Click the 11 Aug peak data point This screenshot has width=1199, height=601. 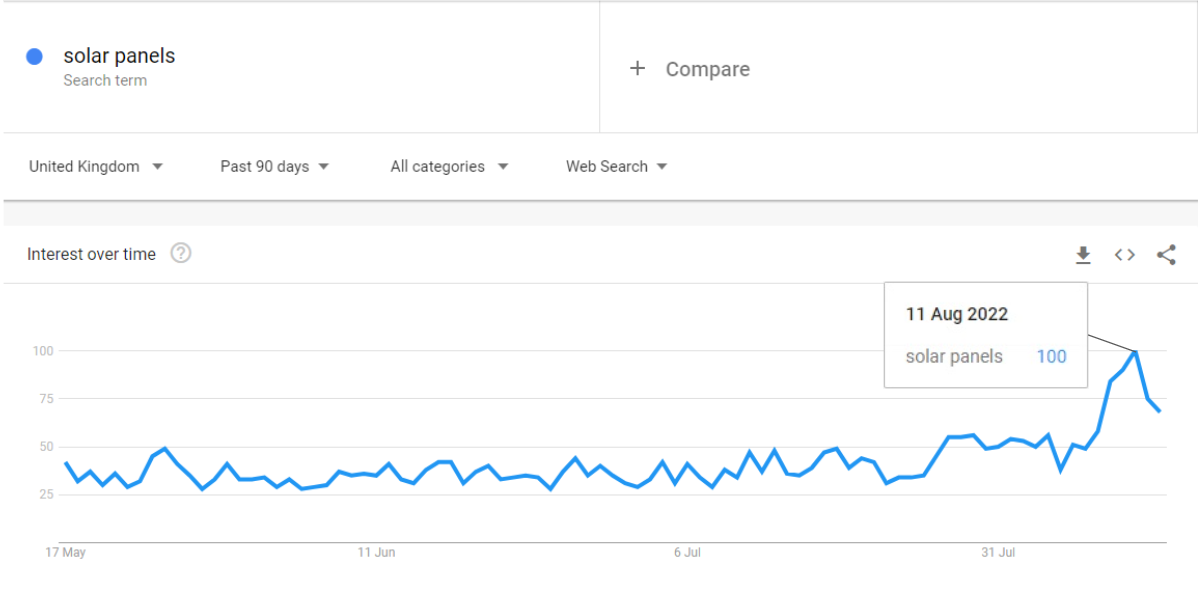click(1136, 351)
